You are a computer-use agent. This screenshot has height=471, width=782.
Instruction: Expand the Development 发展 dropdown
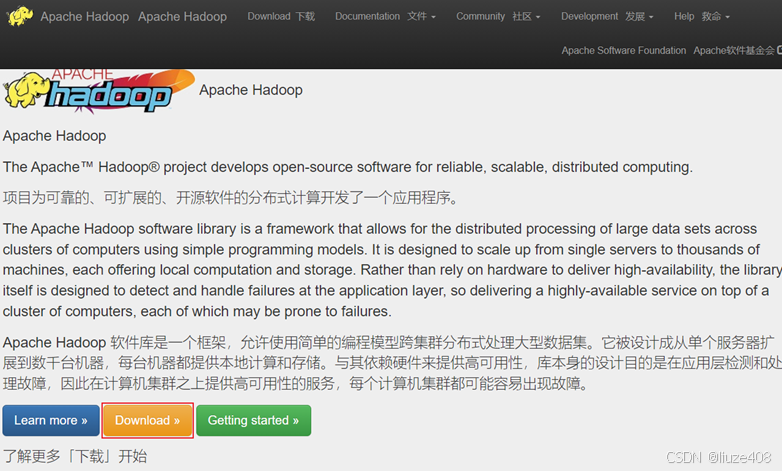(607, 16)
